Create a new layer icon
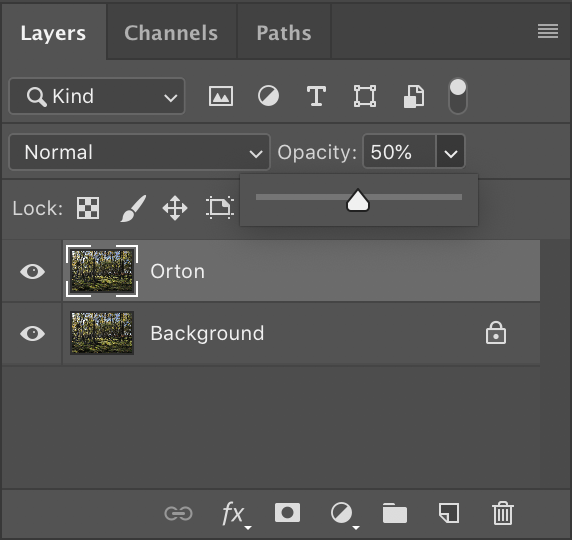 click(449, 513)
